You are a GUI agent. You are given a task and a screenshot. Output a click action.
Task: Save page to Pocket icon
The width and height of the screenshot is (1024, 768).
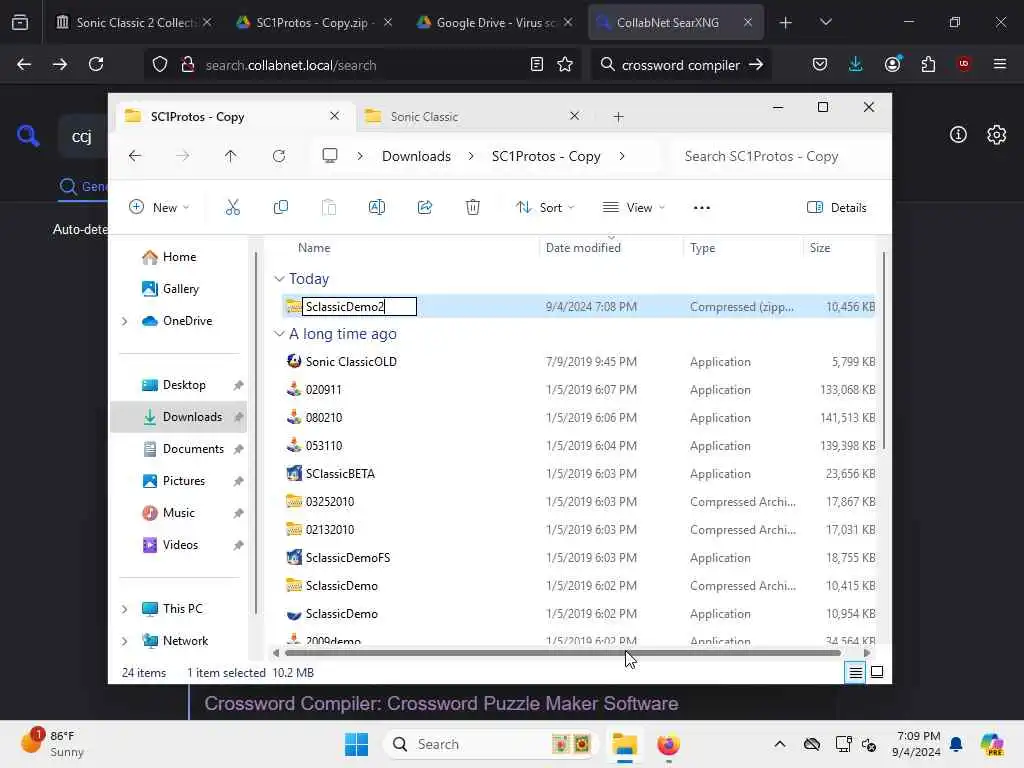tap(820, 64)
